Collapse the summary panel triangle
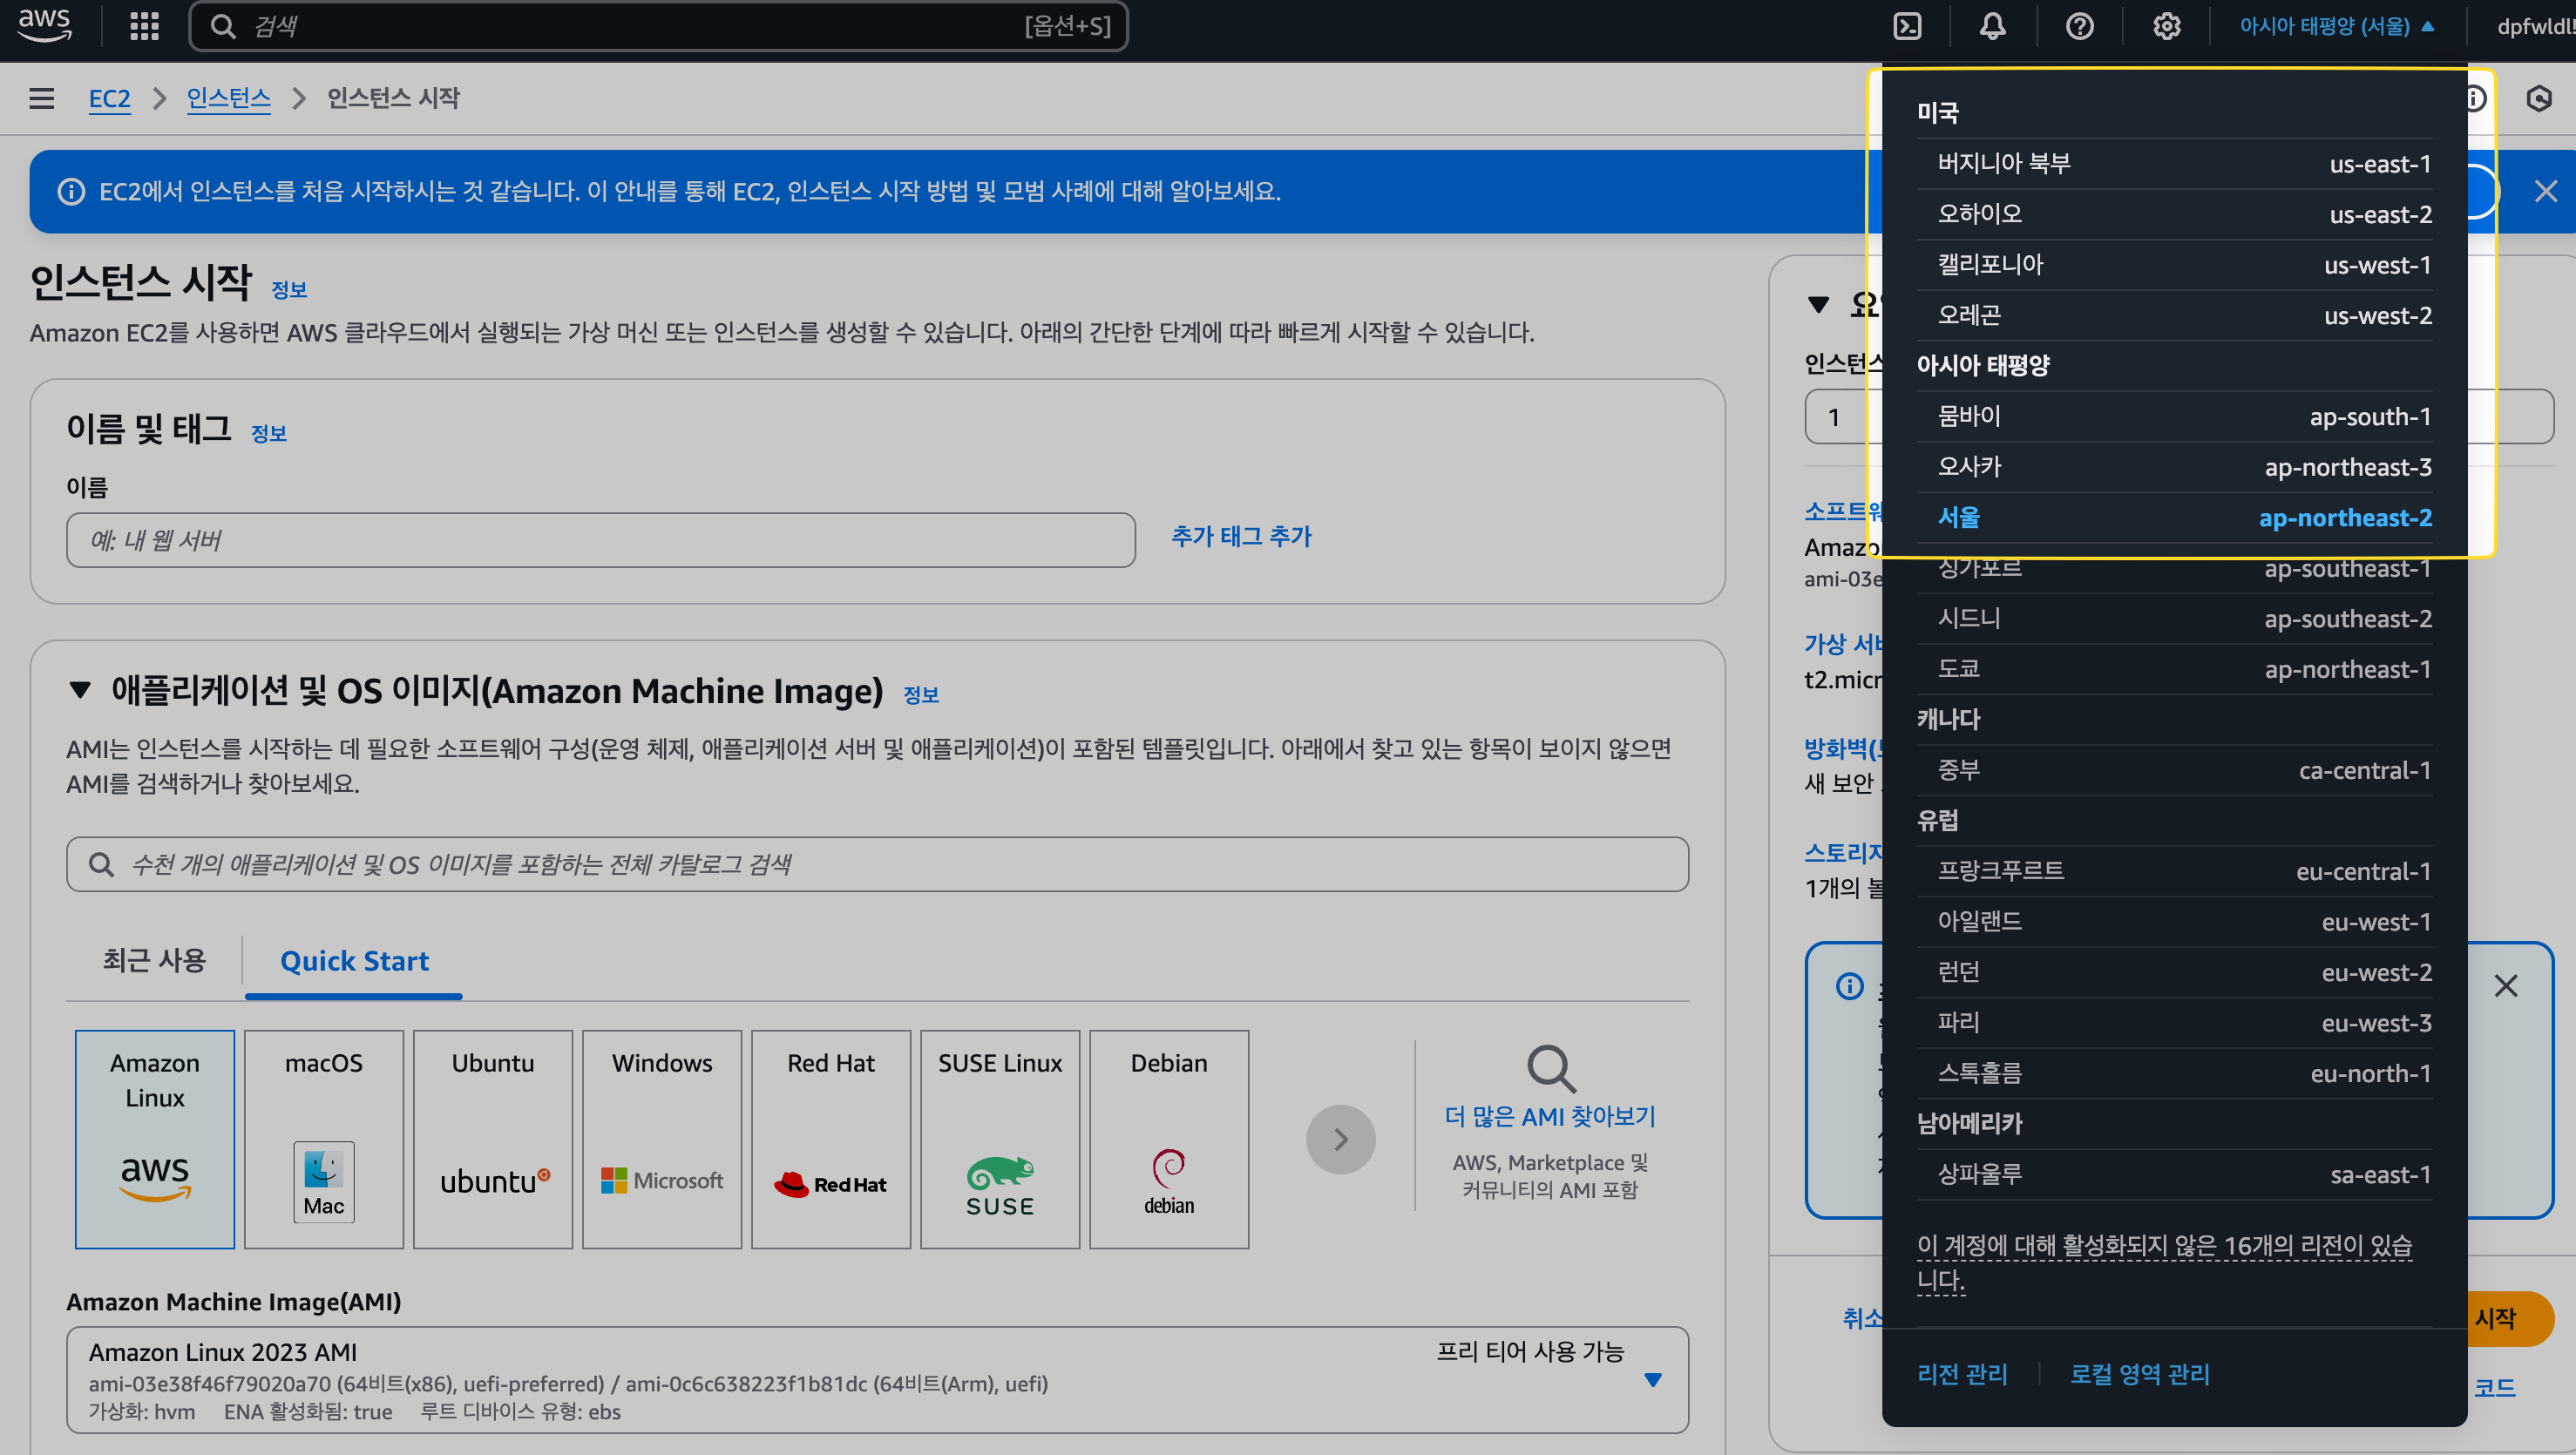 coord(1819,304)
